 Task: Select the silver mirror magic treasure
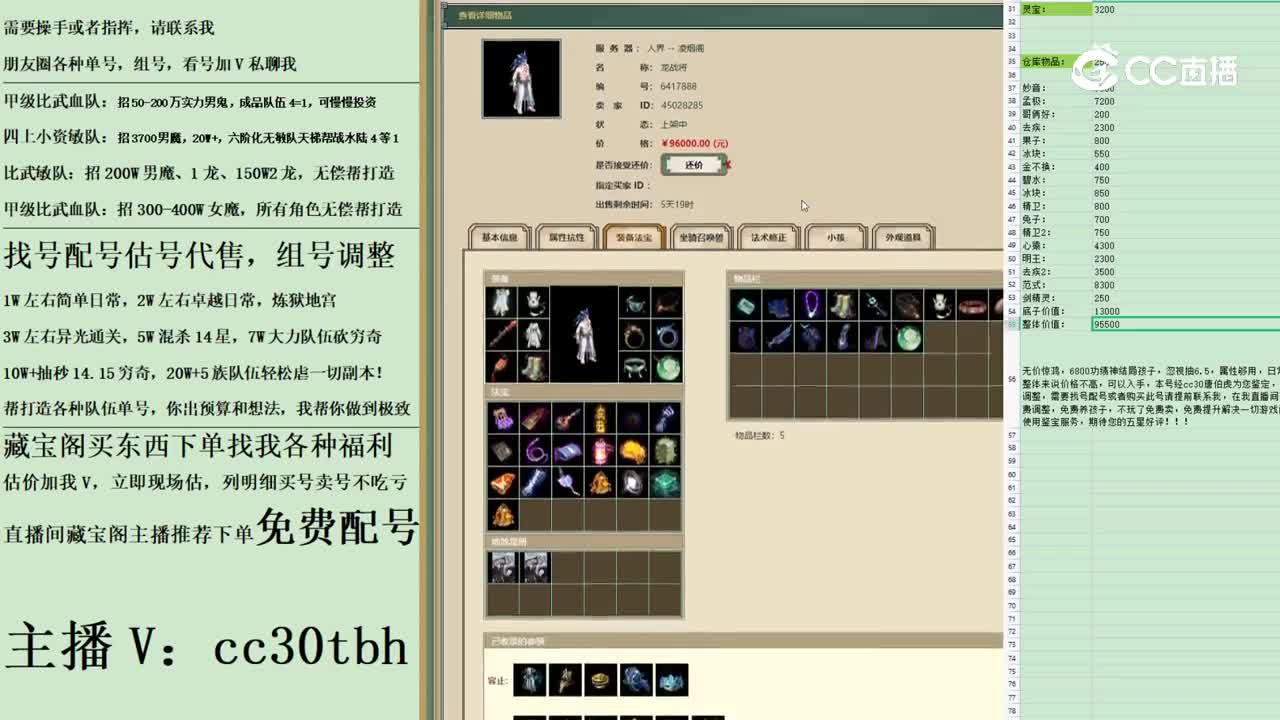pos(633,483)
